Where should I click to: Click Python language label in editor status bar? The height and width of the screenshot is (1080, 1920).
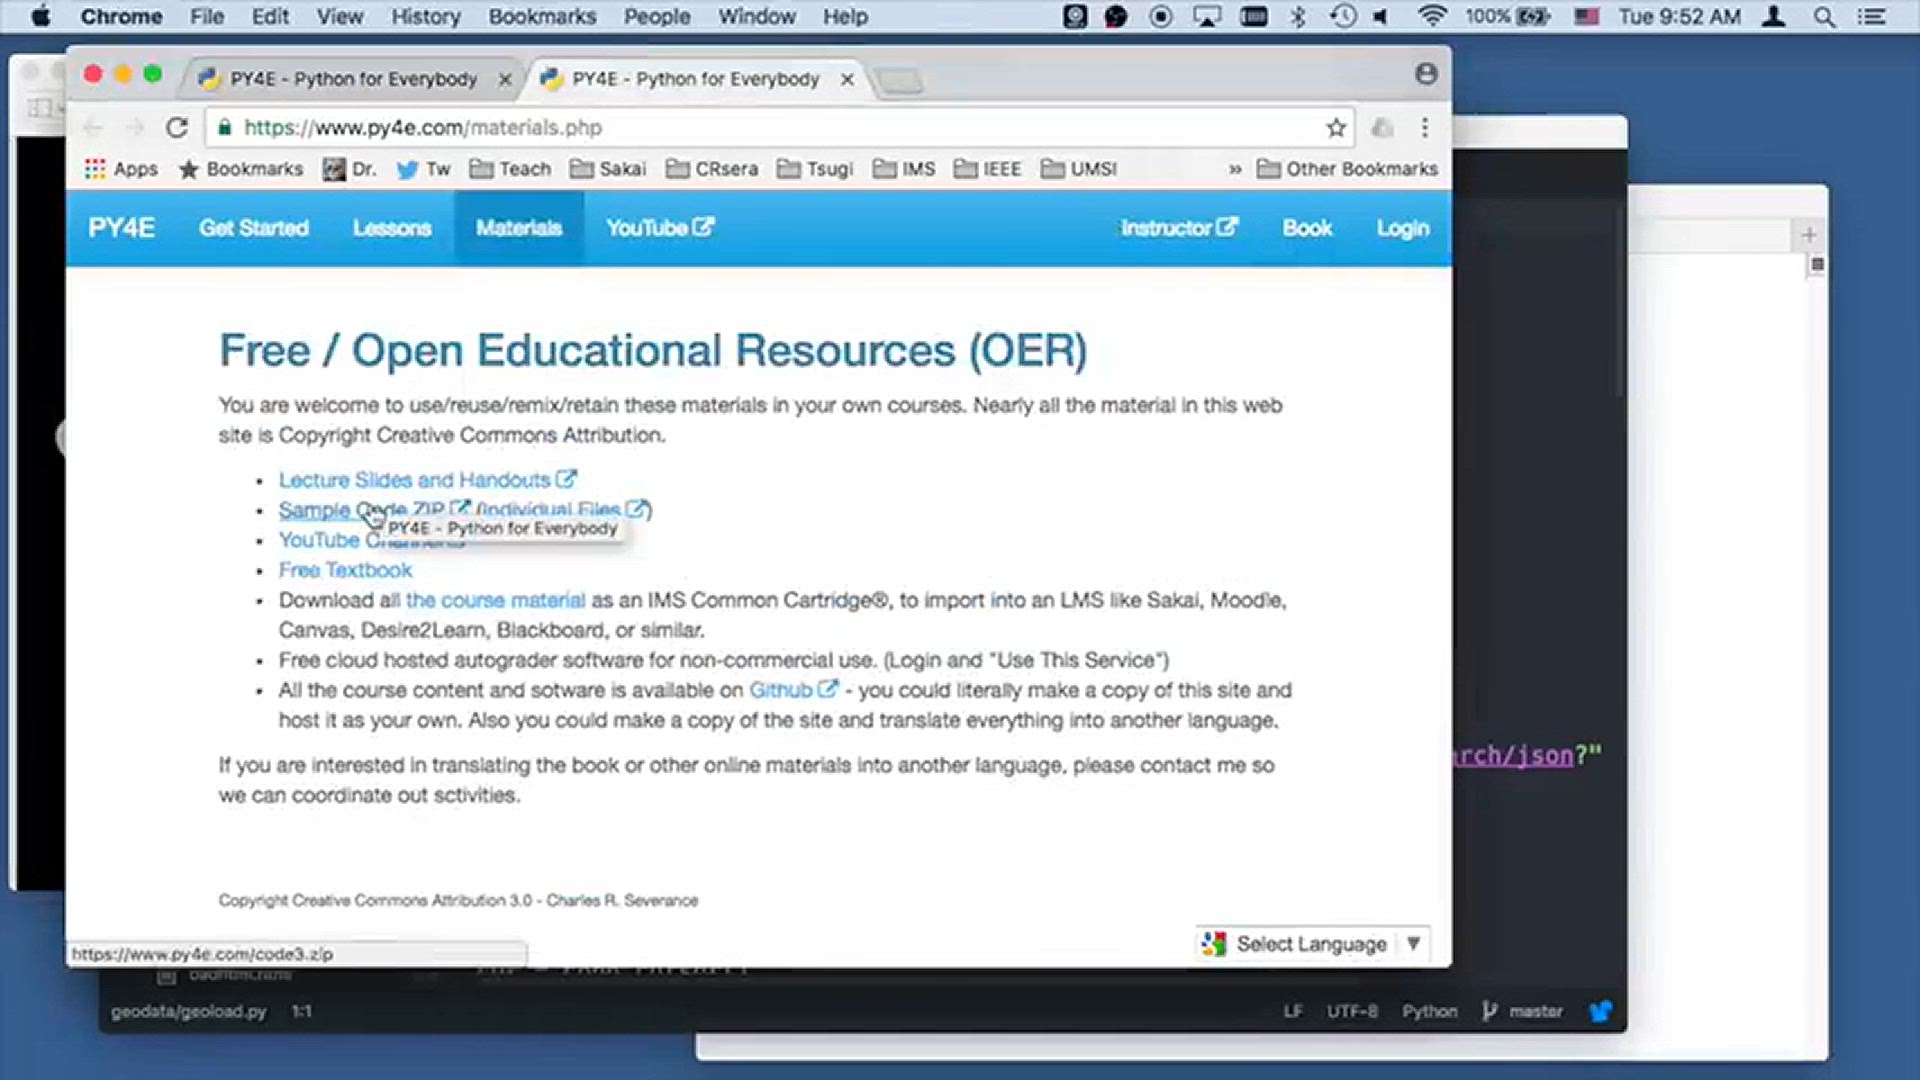[1429, 1011]
